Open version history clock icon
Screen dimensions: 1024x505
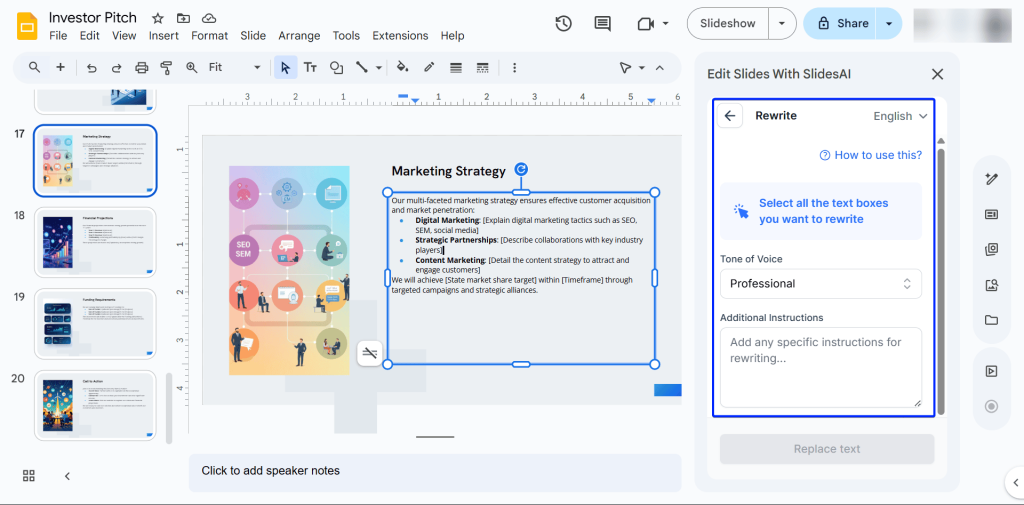[563, 24]
